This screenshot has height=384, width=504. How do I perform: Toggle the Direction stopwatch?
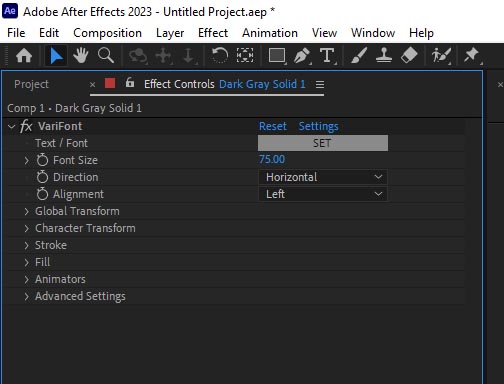click(x=42, y=177)
